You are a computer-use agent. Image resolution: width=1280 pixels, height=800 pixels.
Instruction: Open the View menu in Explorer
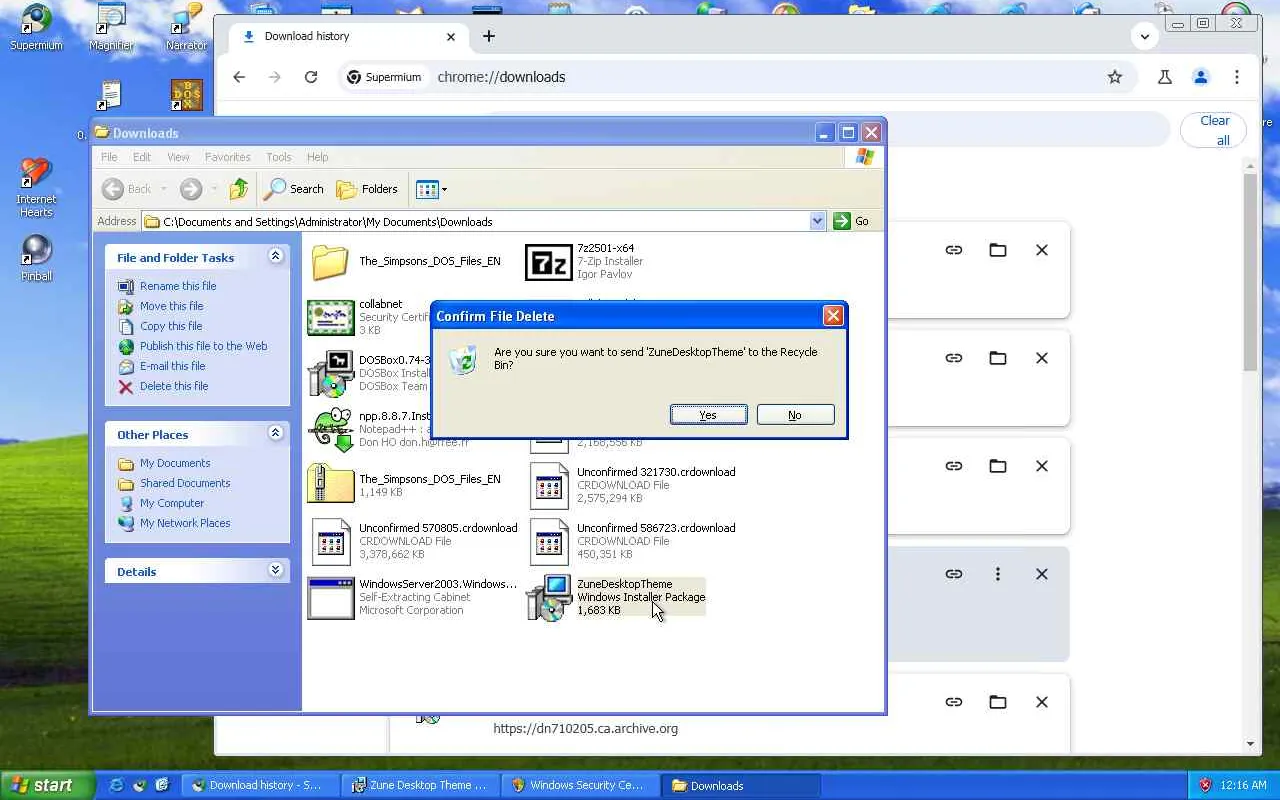click(x=178, y=157)
